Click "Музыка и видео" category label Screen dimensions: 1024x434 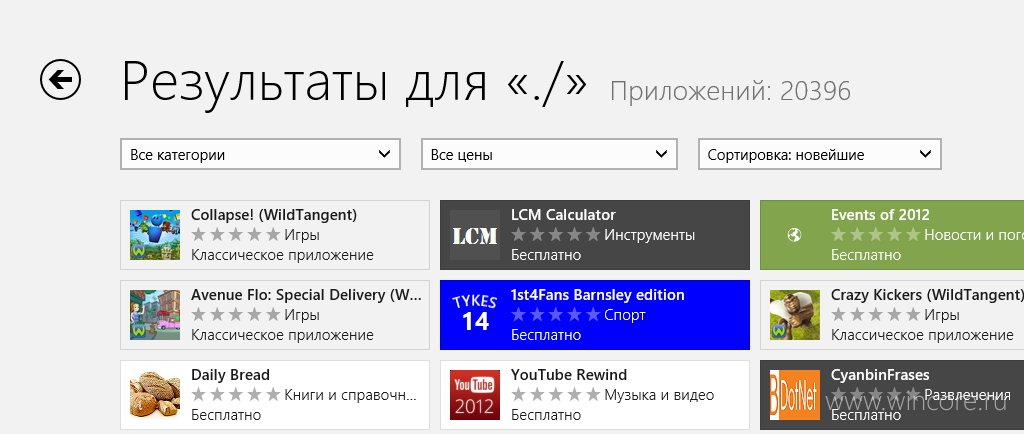pos(659,395)
